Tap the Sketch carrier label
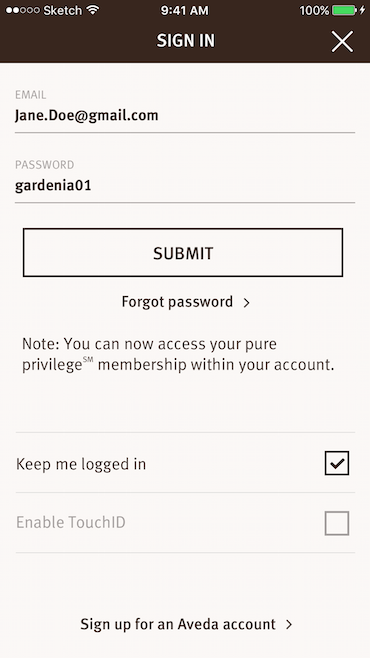This screenshot has width=370, height=658. pos(63,10)
